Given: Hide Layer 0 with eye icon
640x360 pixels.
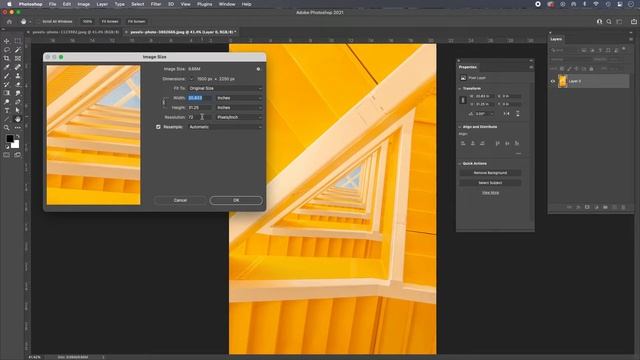Looking at the screenshot, I should click(x=553, y=81).
